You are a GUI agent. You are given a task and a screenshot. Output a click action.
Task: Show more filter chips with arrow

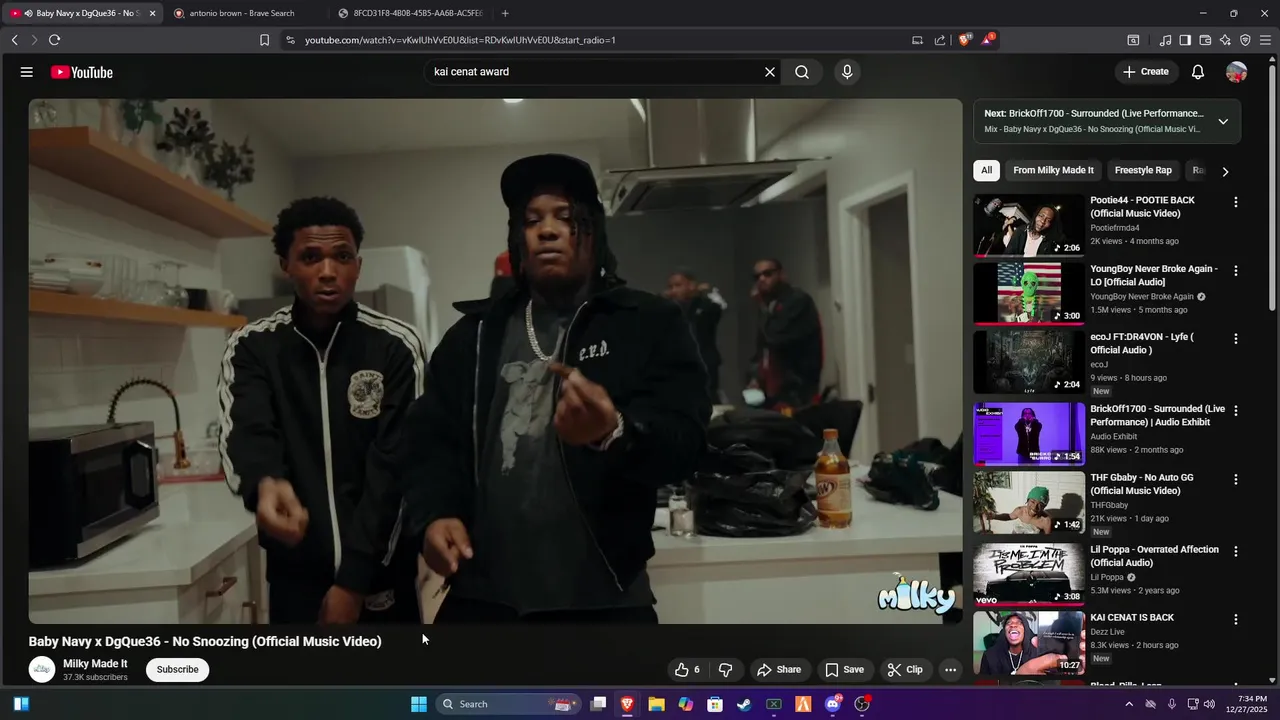tap(1225, 171)
